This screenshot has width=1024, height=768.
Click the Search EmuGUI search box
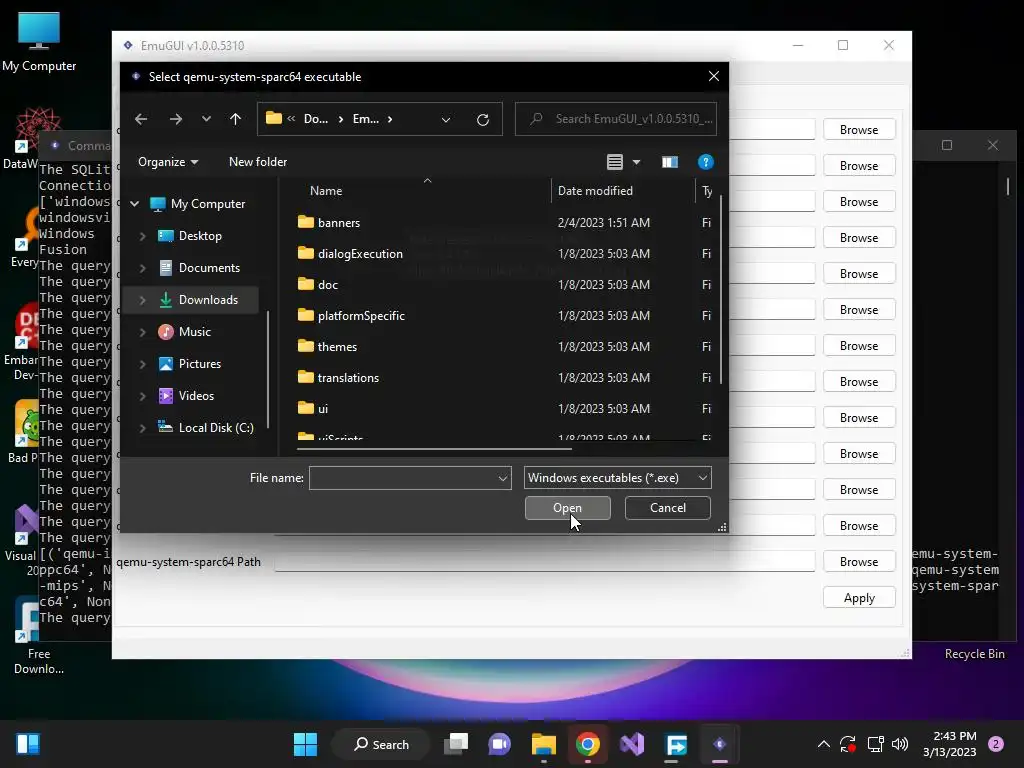point(616,119)
